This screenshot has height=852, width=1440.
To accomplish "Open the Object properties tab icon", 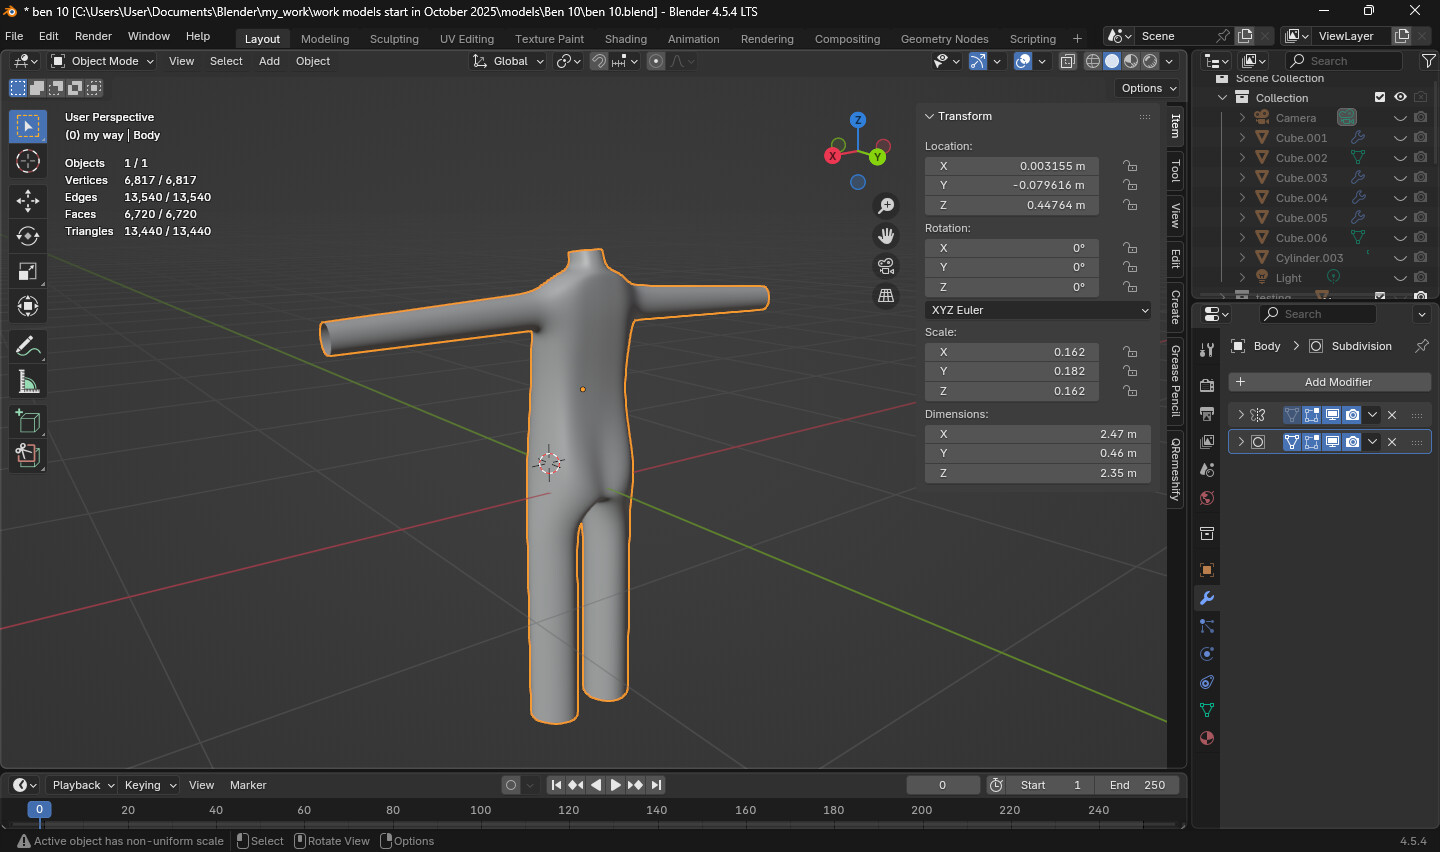I will click(x=1207, y=570).
